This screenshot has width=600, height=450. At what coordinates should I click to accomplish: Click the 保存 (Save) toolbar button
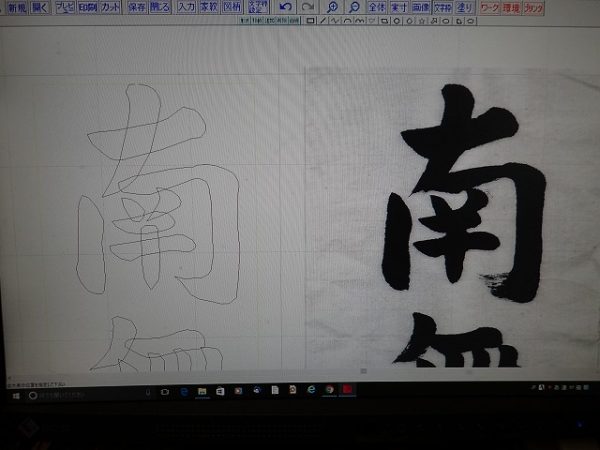click(137, 7)
